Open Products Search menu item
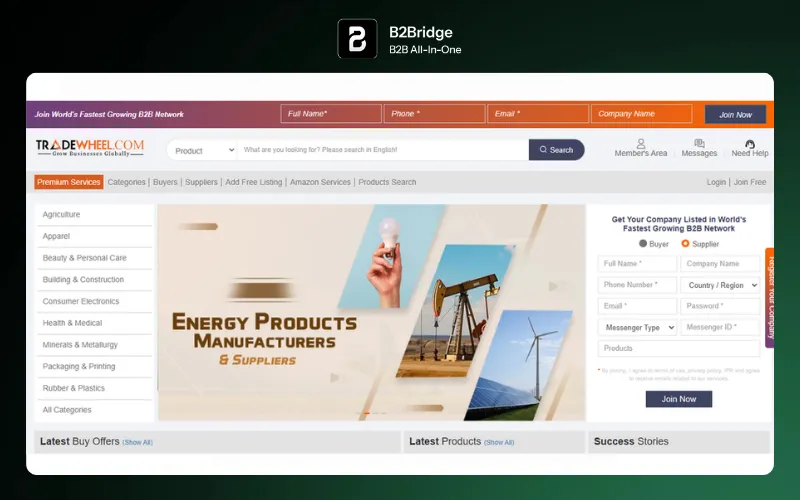Viewport: 800px width, 500px height. coord(387,182)
